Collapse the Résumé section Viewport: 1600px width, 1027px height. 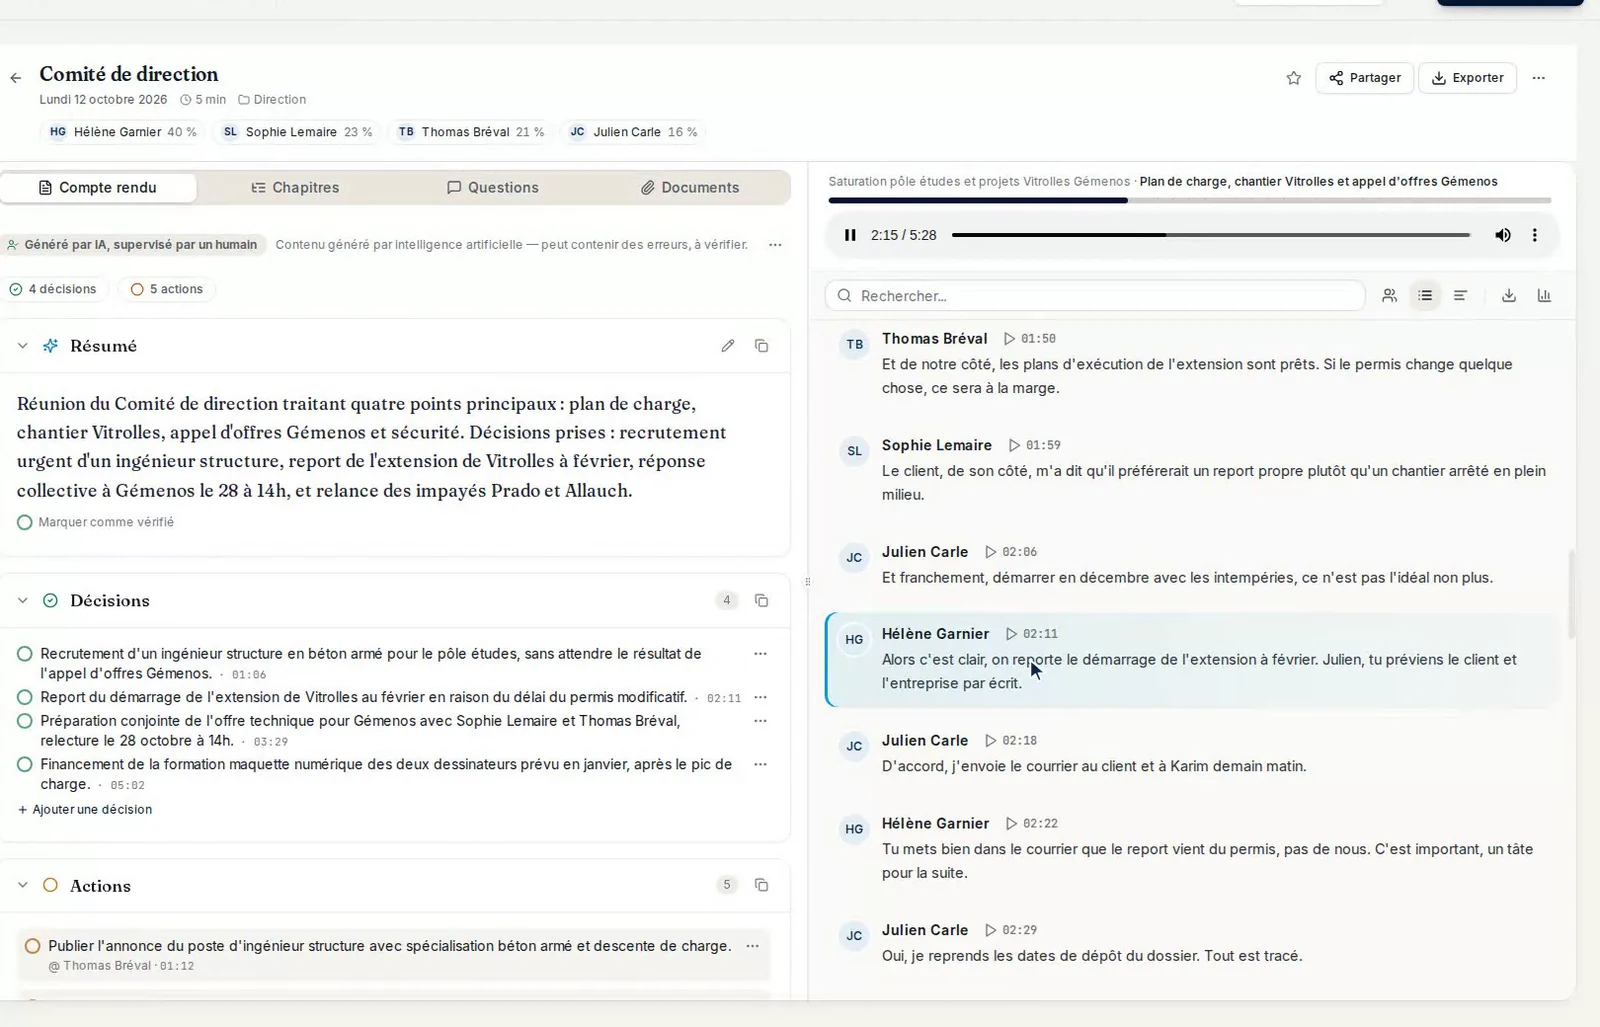pos(22,346)
